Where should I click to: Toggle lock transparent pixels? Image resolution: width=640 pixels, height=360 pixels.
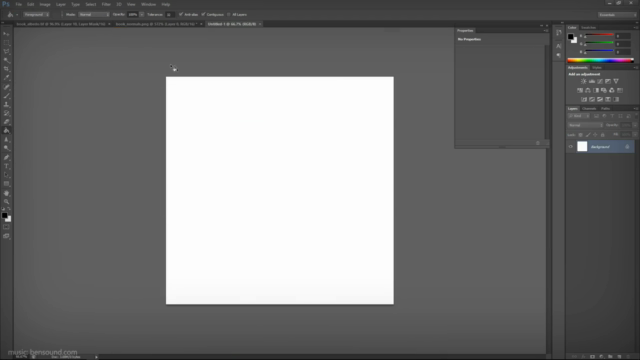click(x=580, y=135)
